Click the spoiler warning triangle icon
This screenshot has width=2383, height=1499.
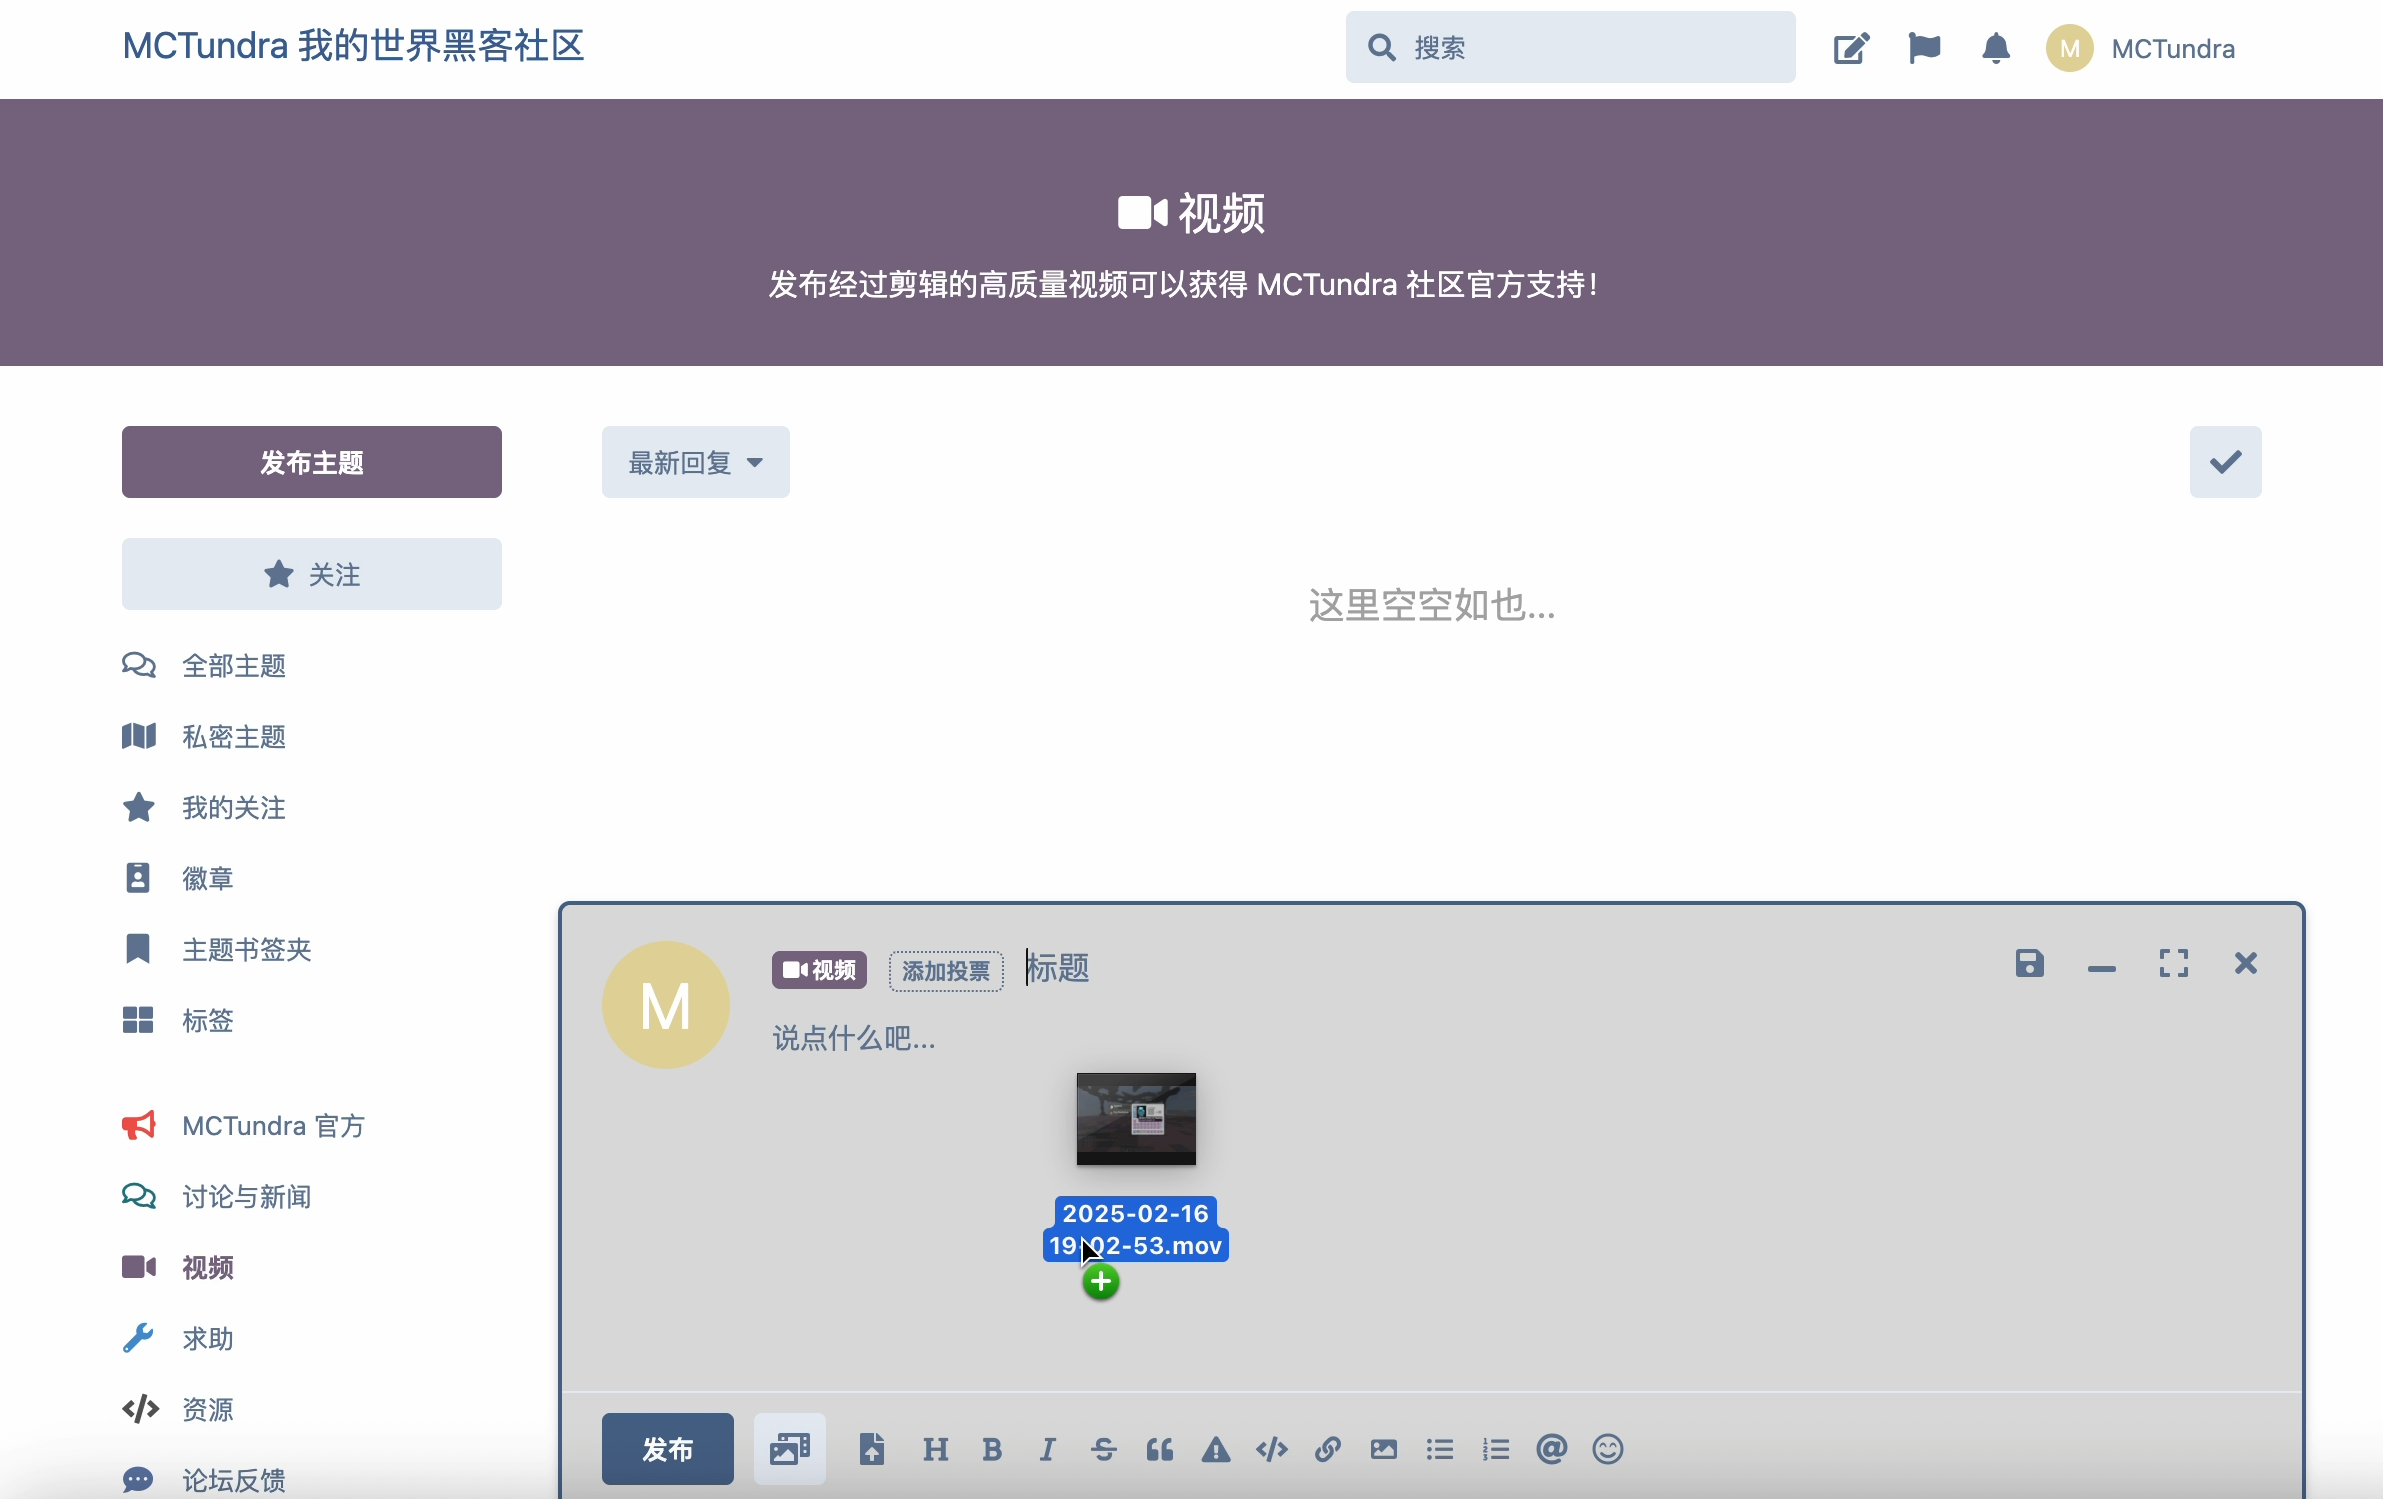click(1216, 1449)
